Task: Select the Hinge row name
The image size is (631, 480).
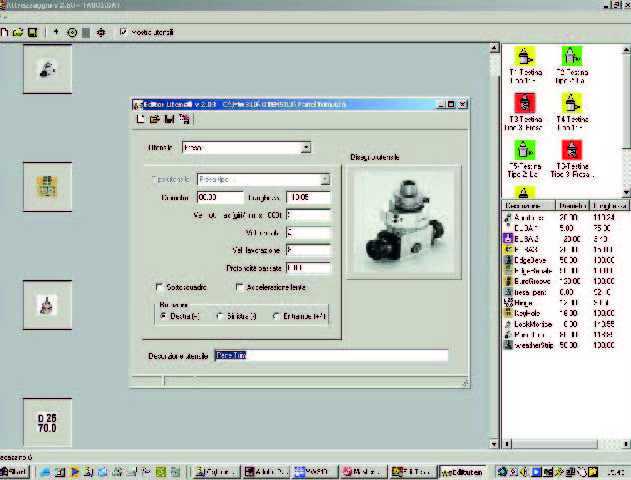Action: [x=524, y=302]
